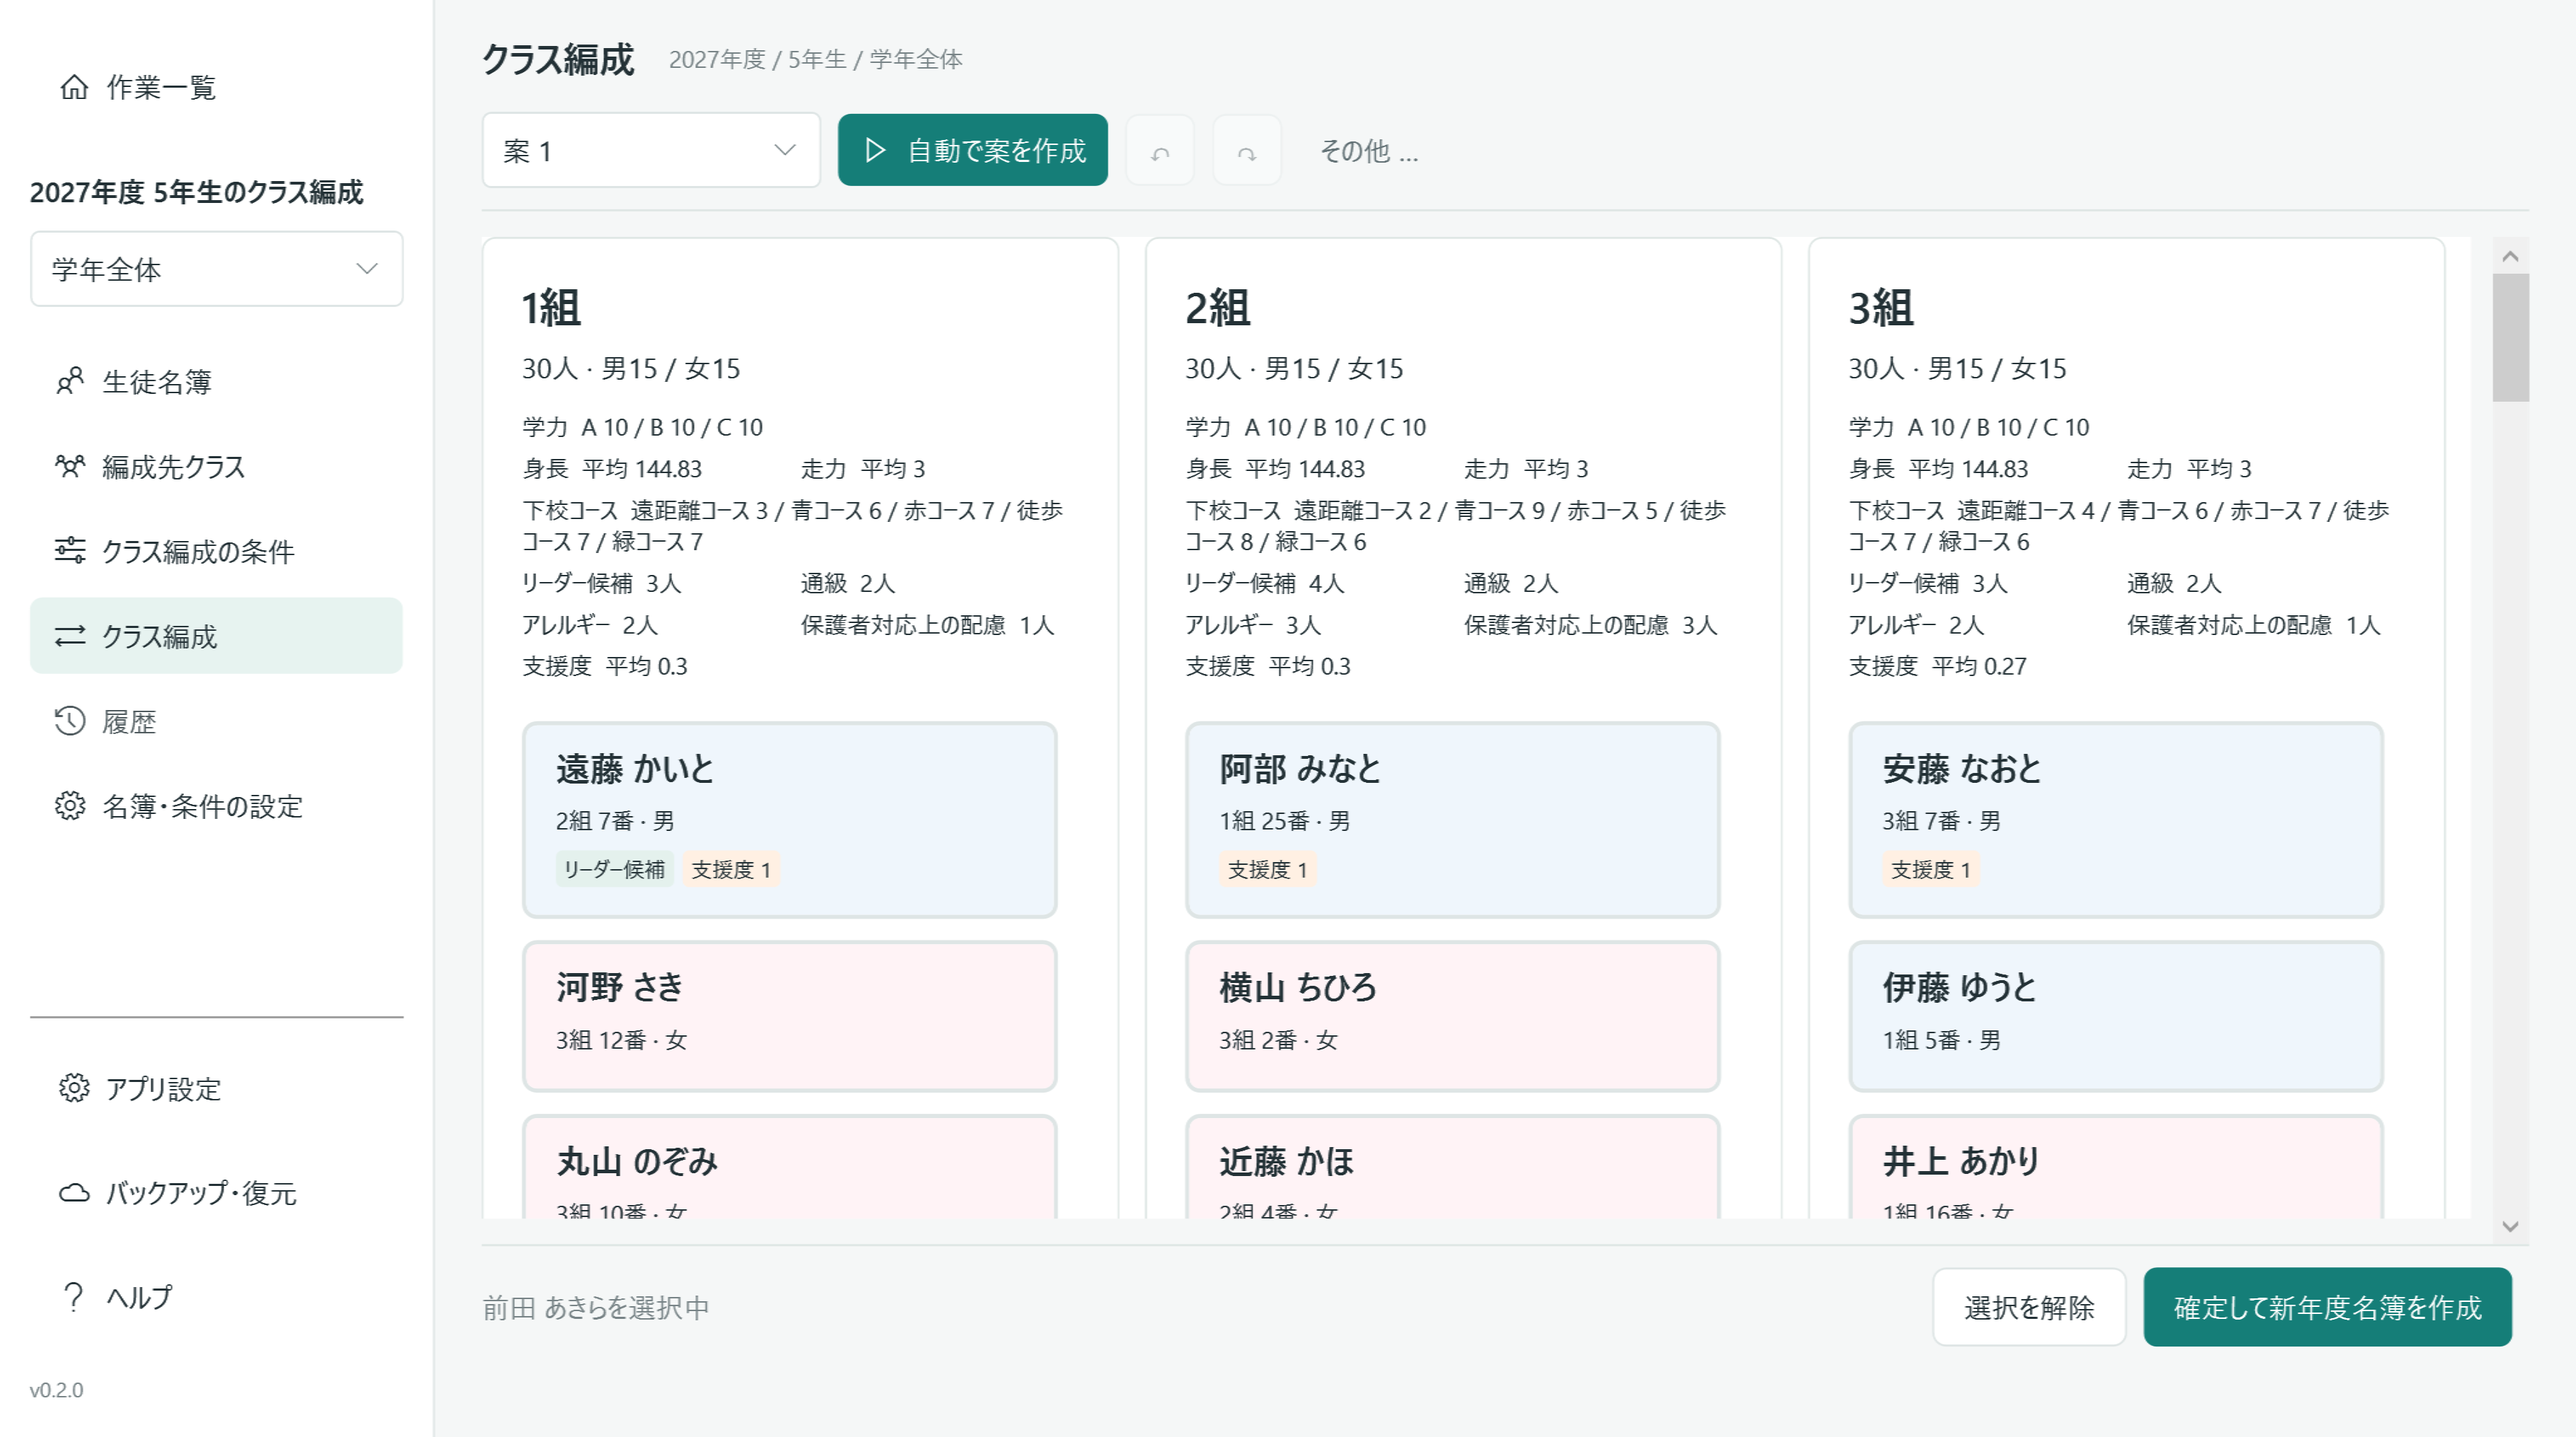Select the 阿部 みなと student card
The image size is (2576, 1437).
click(1453, 820)
